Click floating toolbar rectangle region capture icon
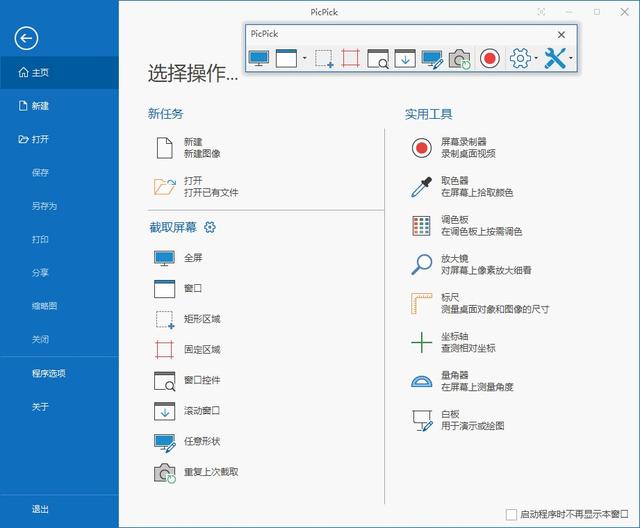The height and width of the screenshot is (528, 640). 324,58
